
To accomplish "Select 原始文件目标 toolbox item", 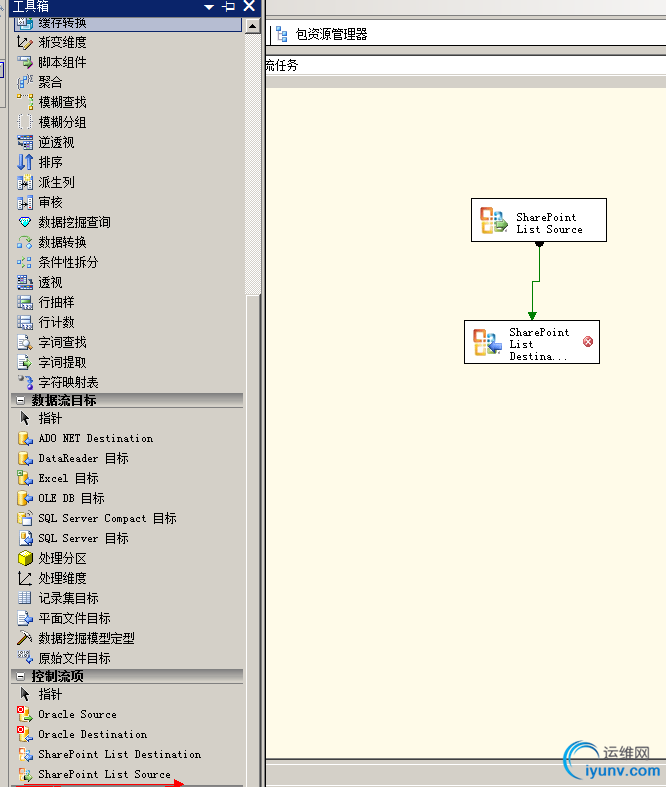I will 64,658.
